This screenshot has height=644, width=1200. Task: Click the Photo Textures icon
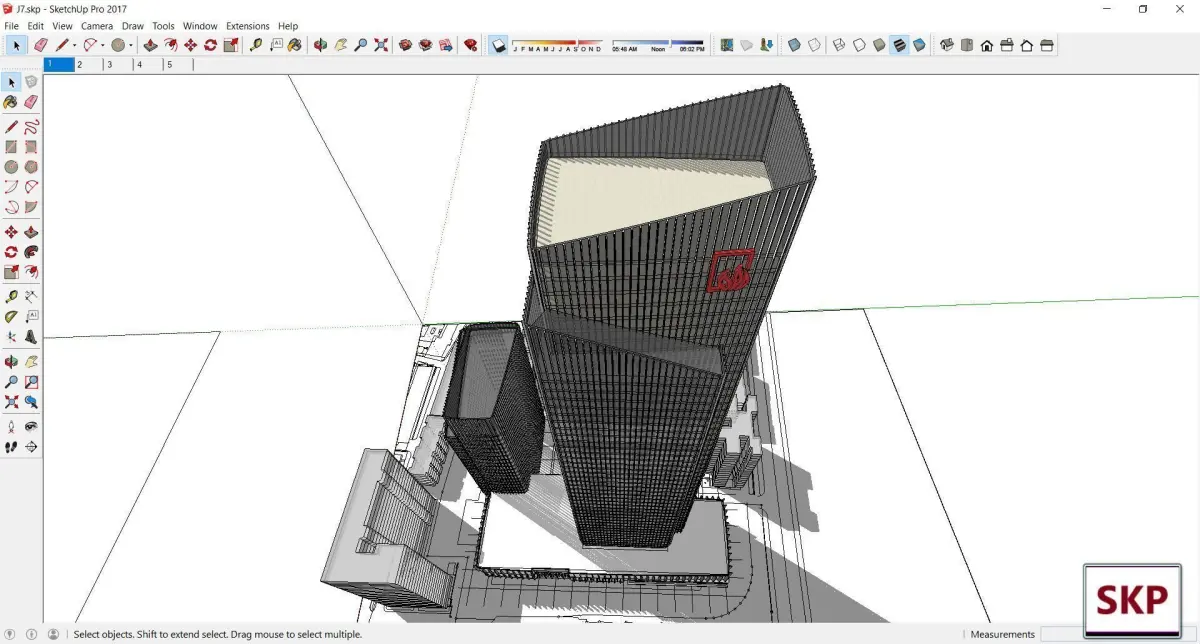coord(766,45)
